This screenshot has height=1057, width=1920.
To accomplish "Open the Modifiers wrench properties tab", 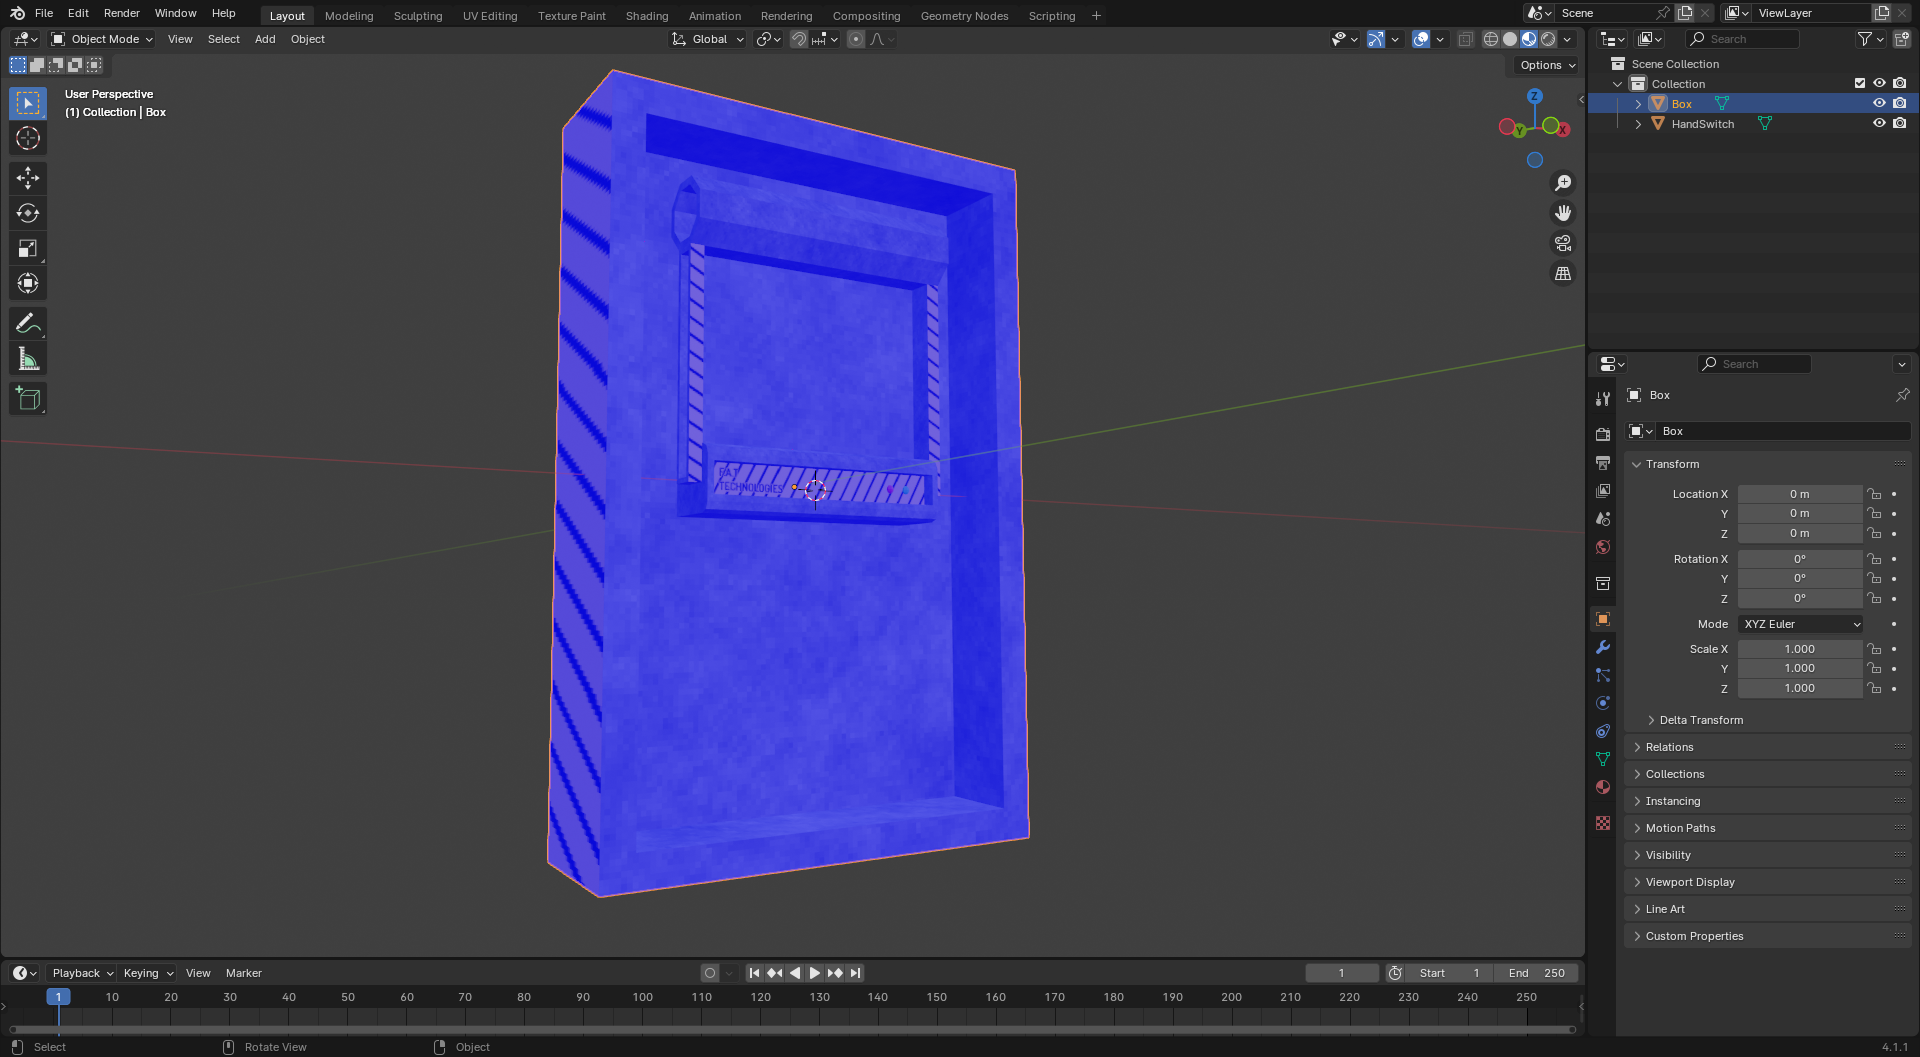I will coord(1603,648).
